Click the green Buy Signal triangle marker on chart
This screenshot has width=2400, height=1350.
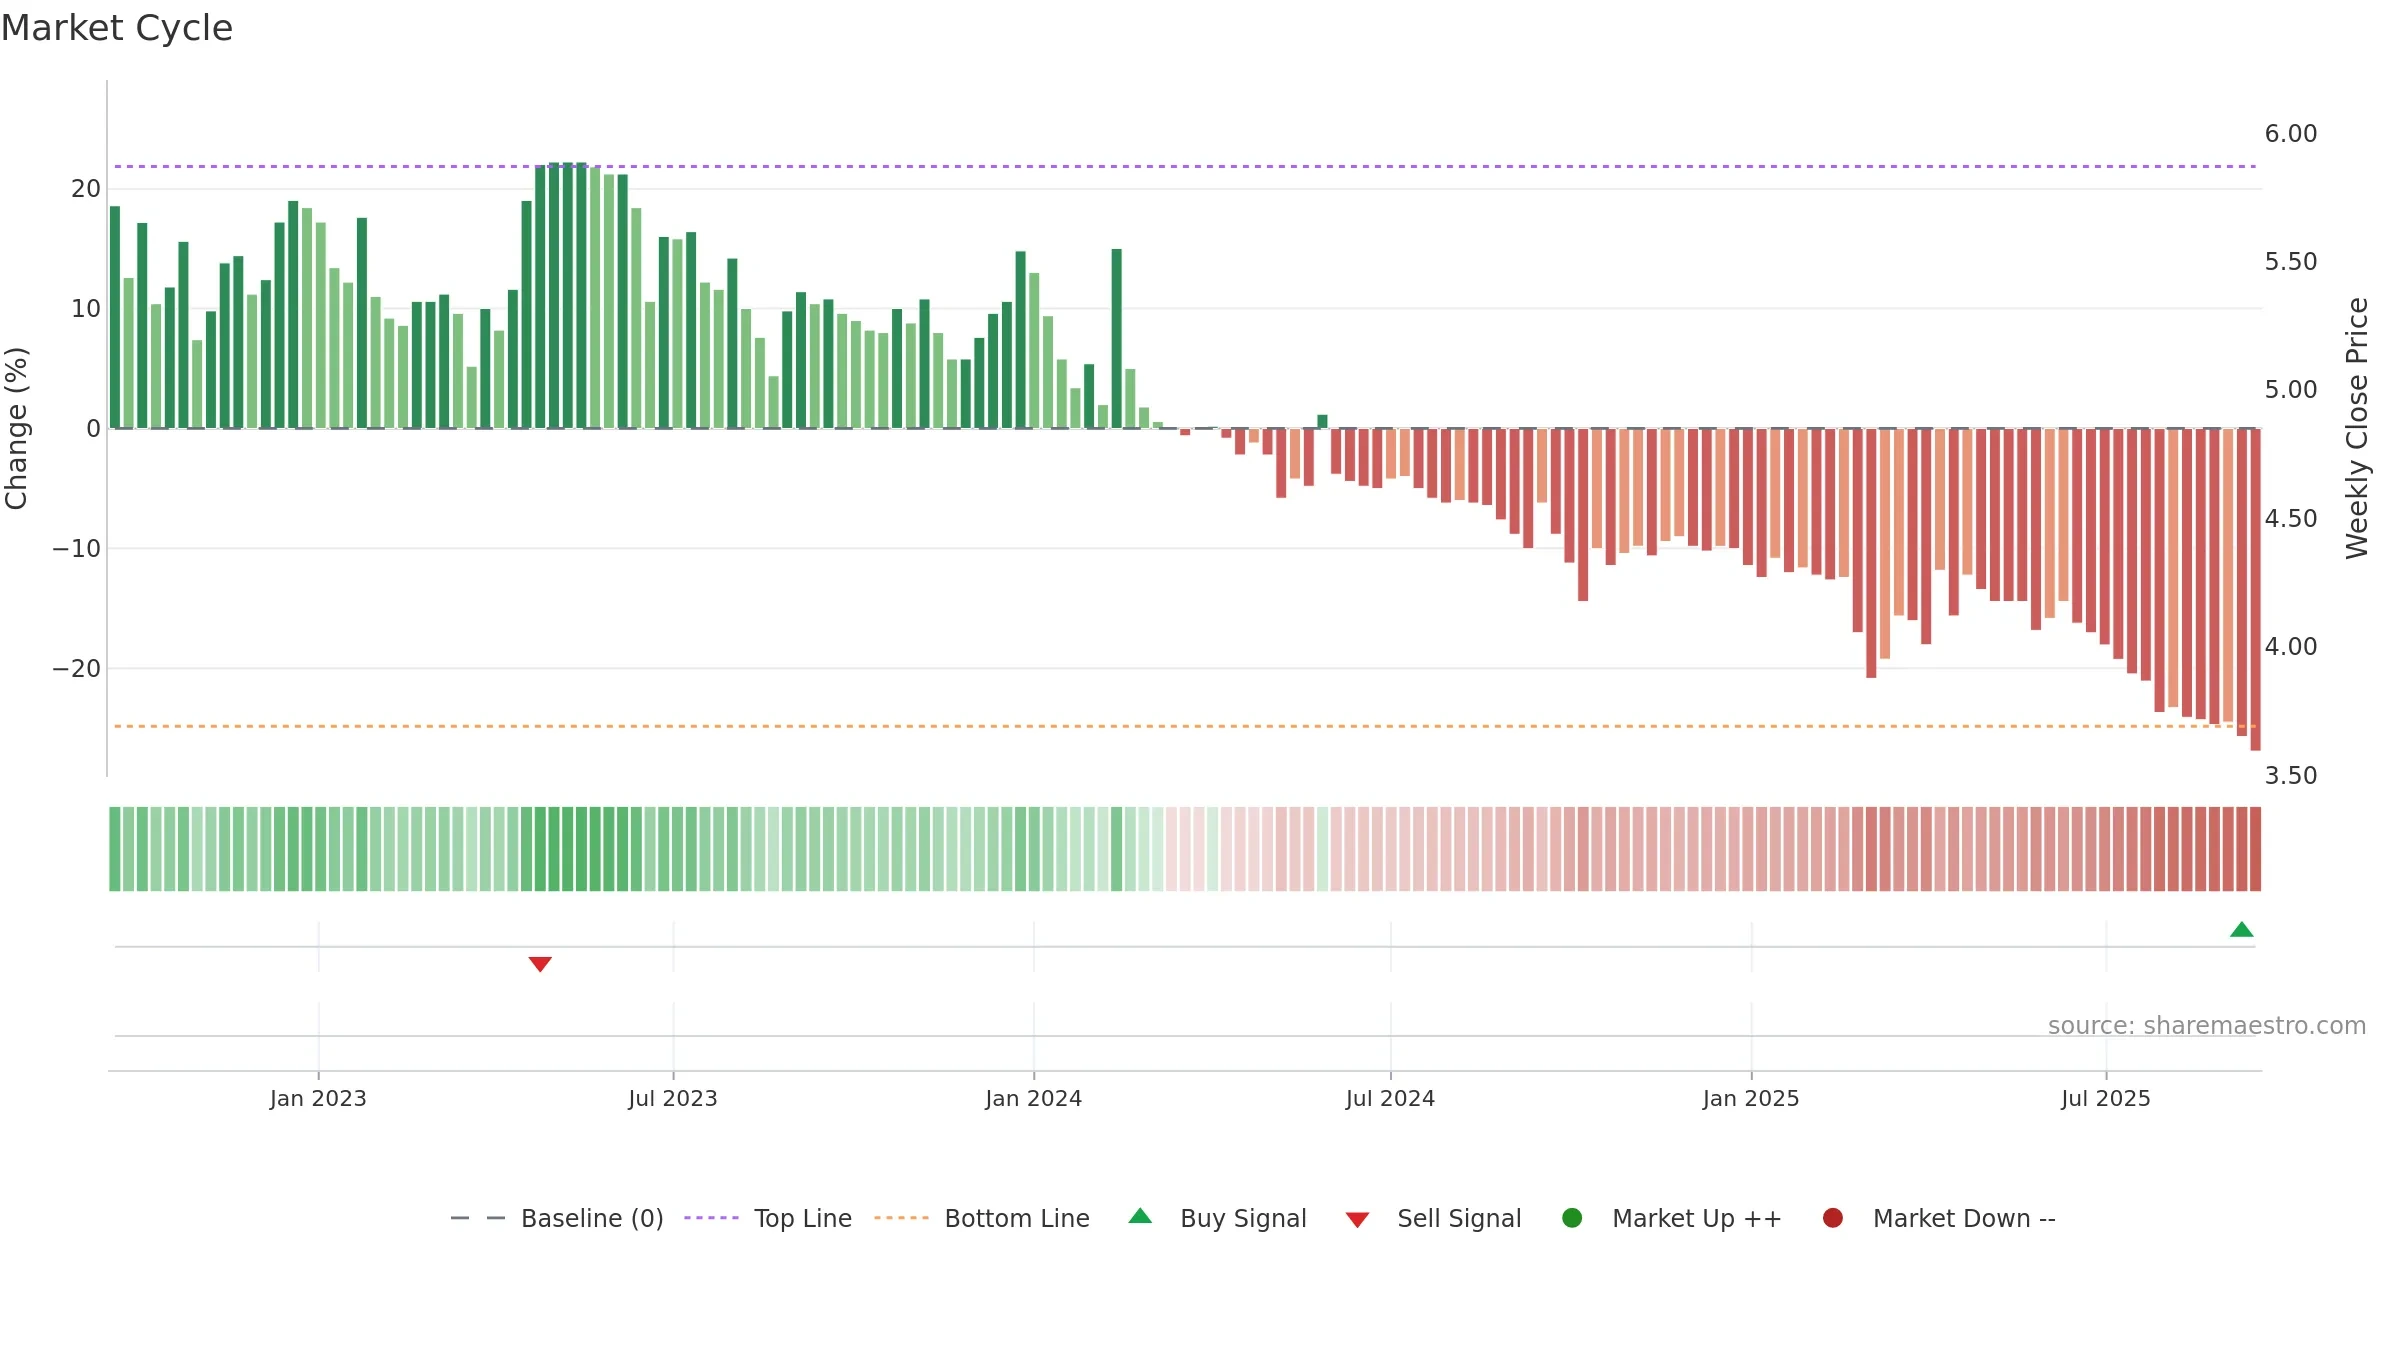(x=2241, y=930)
